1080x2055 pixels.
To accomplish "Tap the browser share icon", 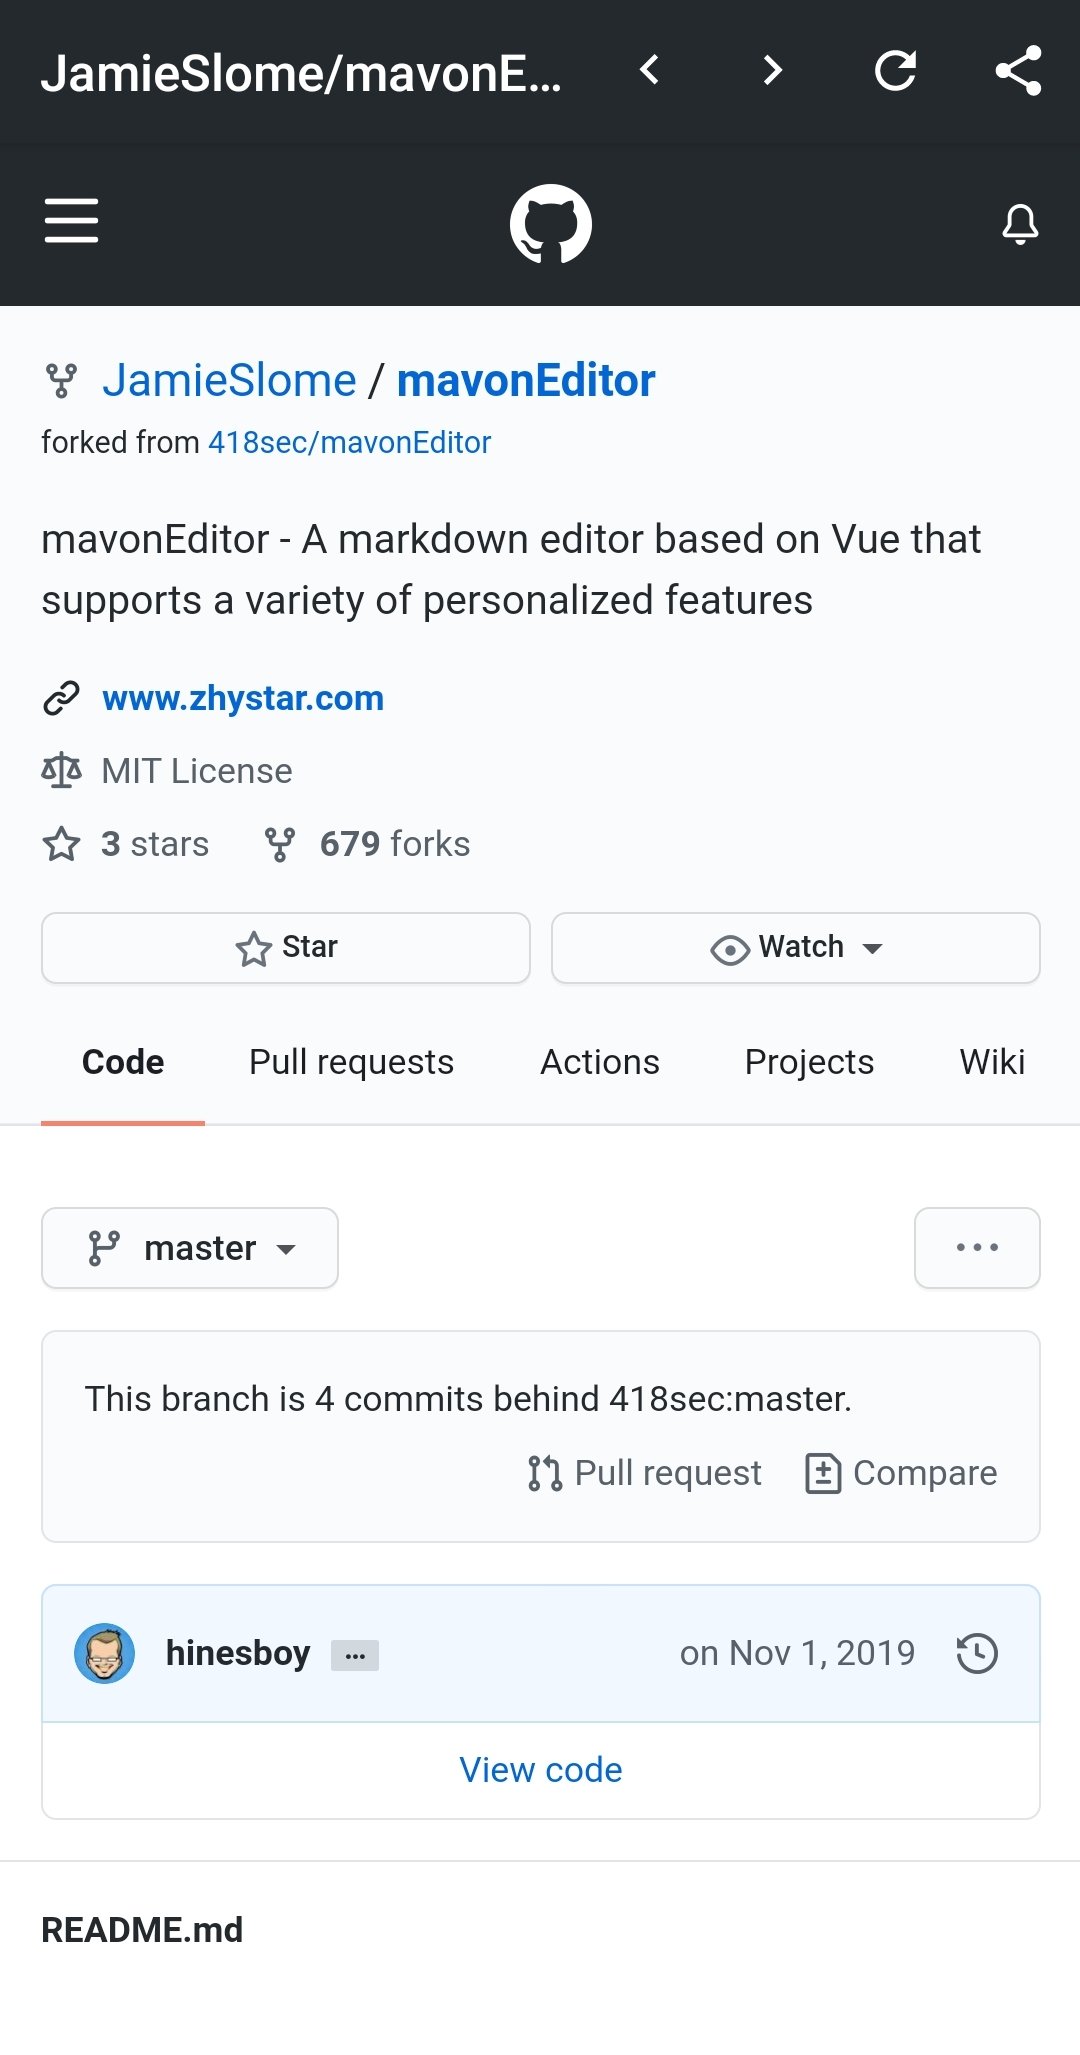I will 1019,70.
